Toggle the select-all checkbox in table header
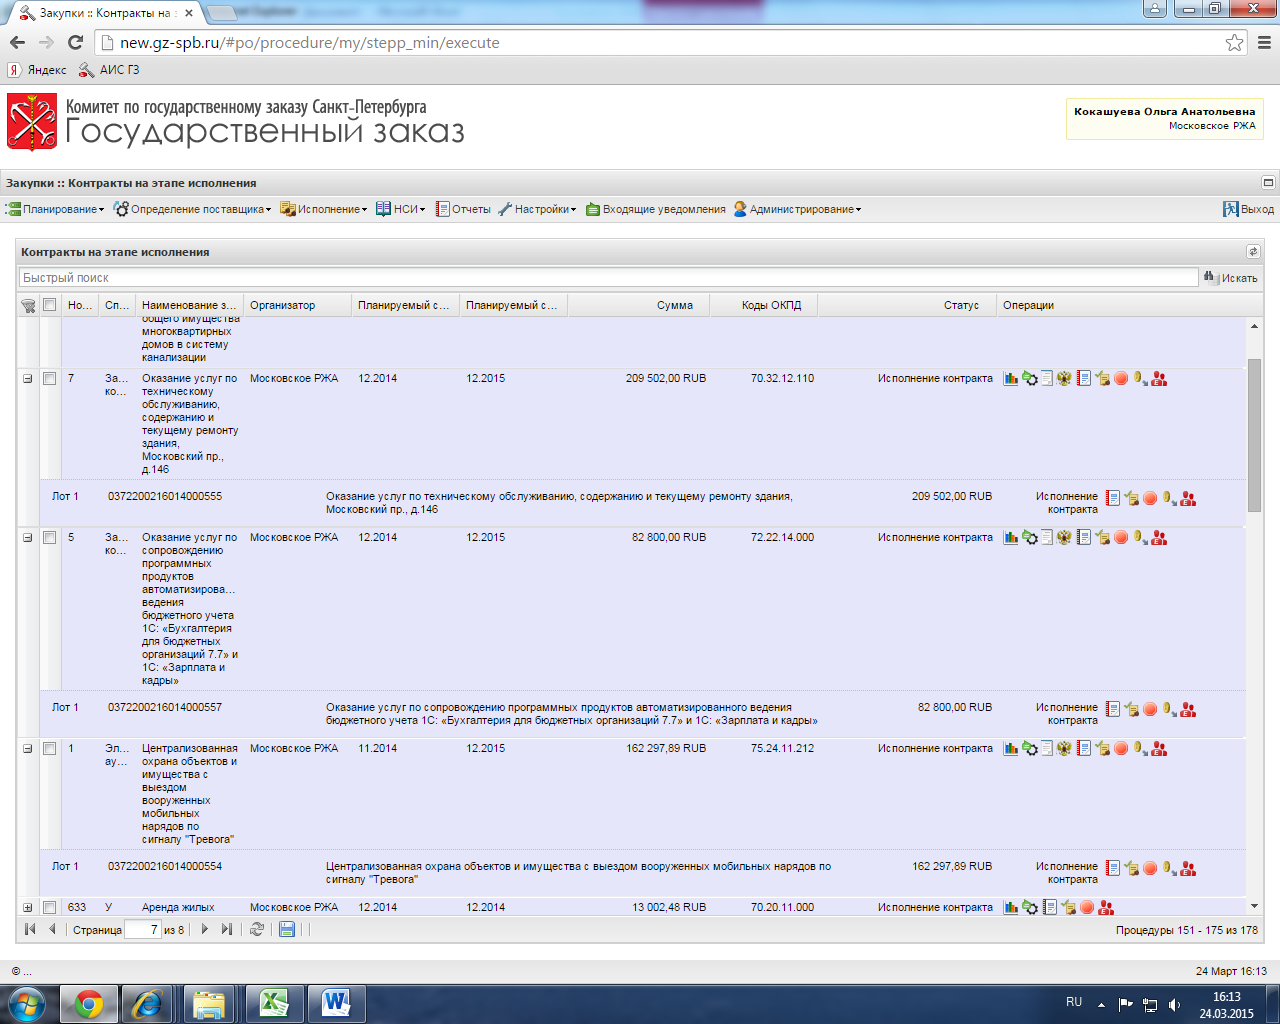The width and height of the screenshot is (1280, 1024). (49, 305)
